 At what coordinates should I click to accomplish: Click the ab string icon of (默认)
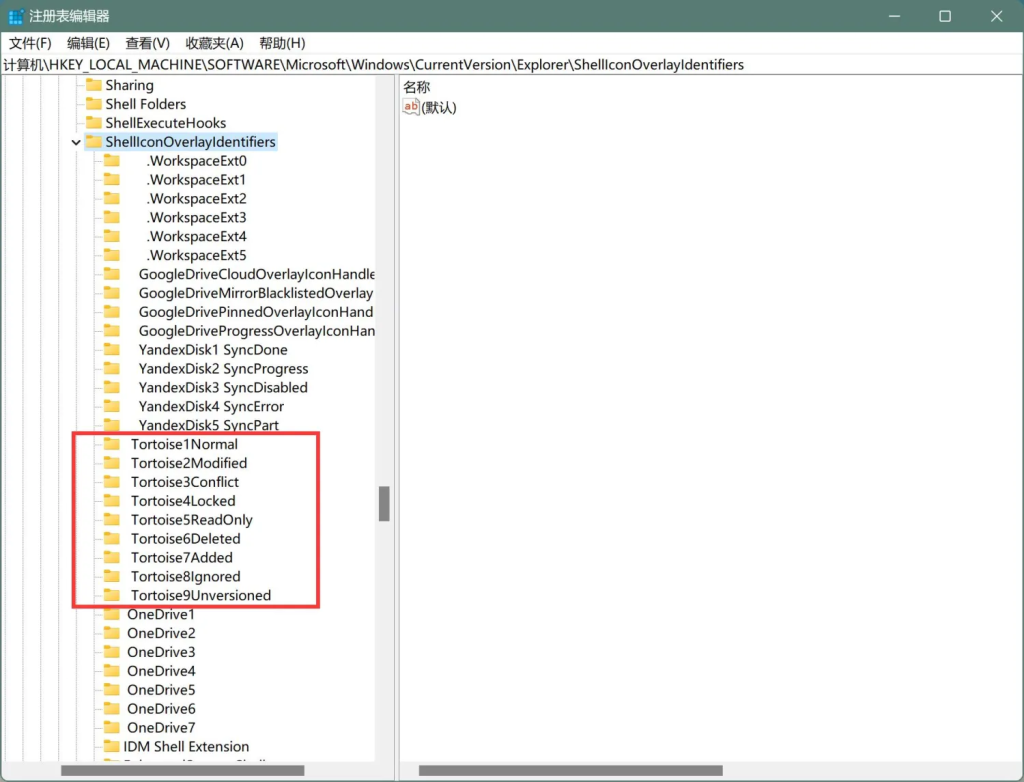[x=411, y=107]
